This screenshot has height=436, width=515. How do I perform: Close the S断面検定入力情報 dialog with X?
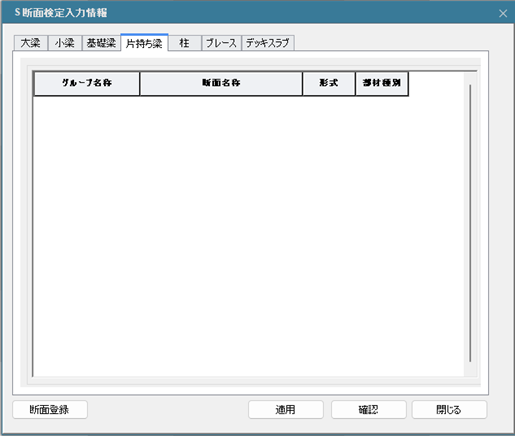[x=503, y=13]
